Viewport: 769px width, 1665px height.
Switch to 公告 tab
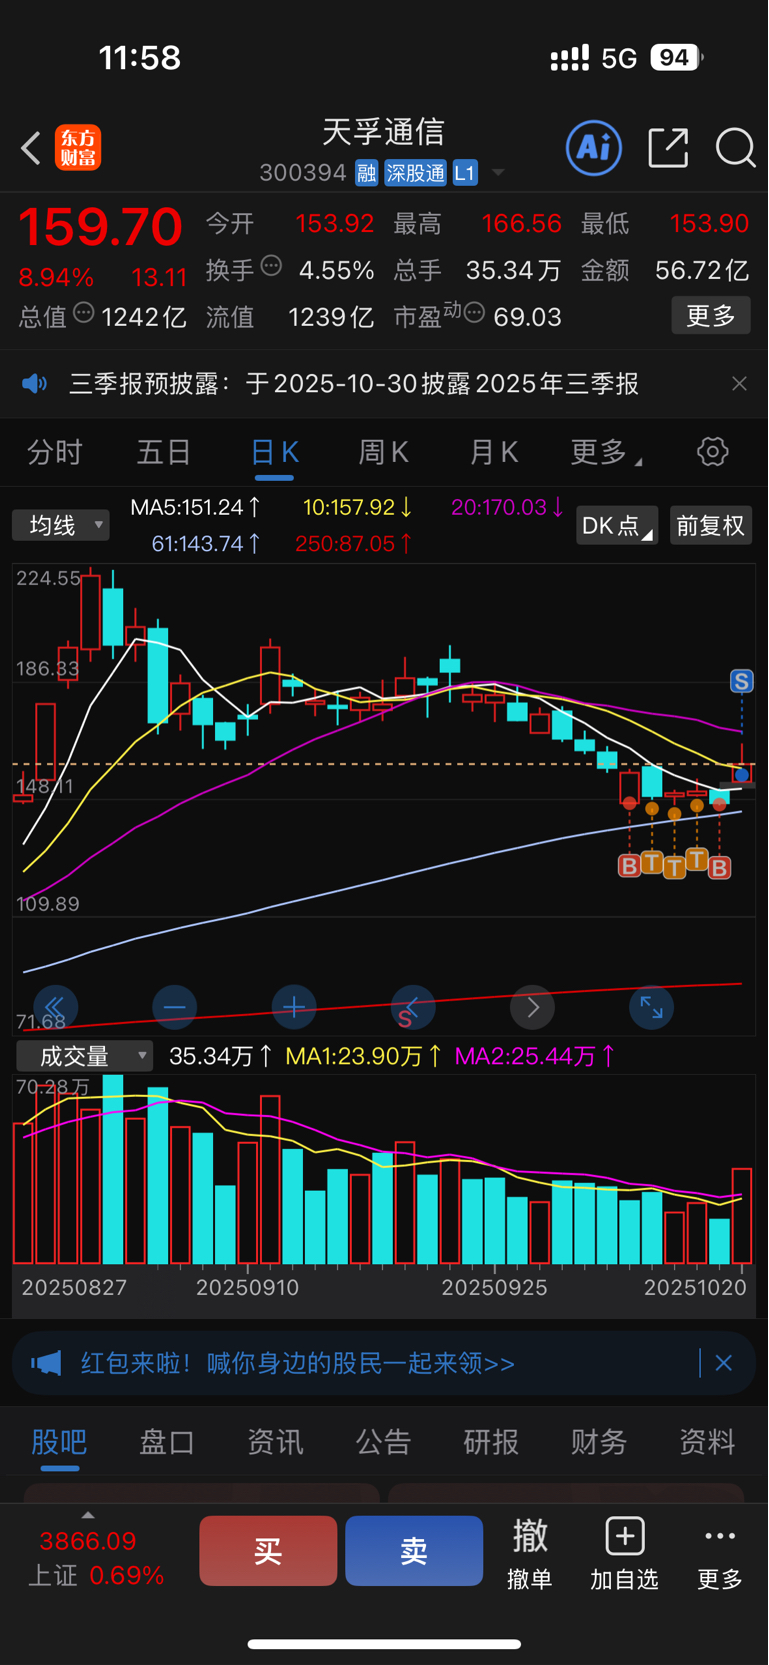[383, 1442]
